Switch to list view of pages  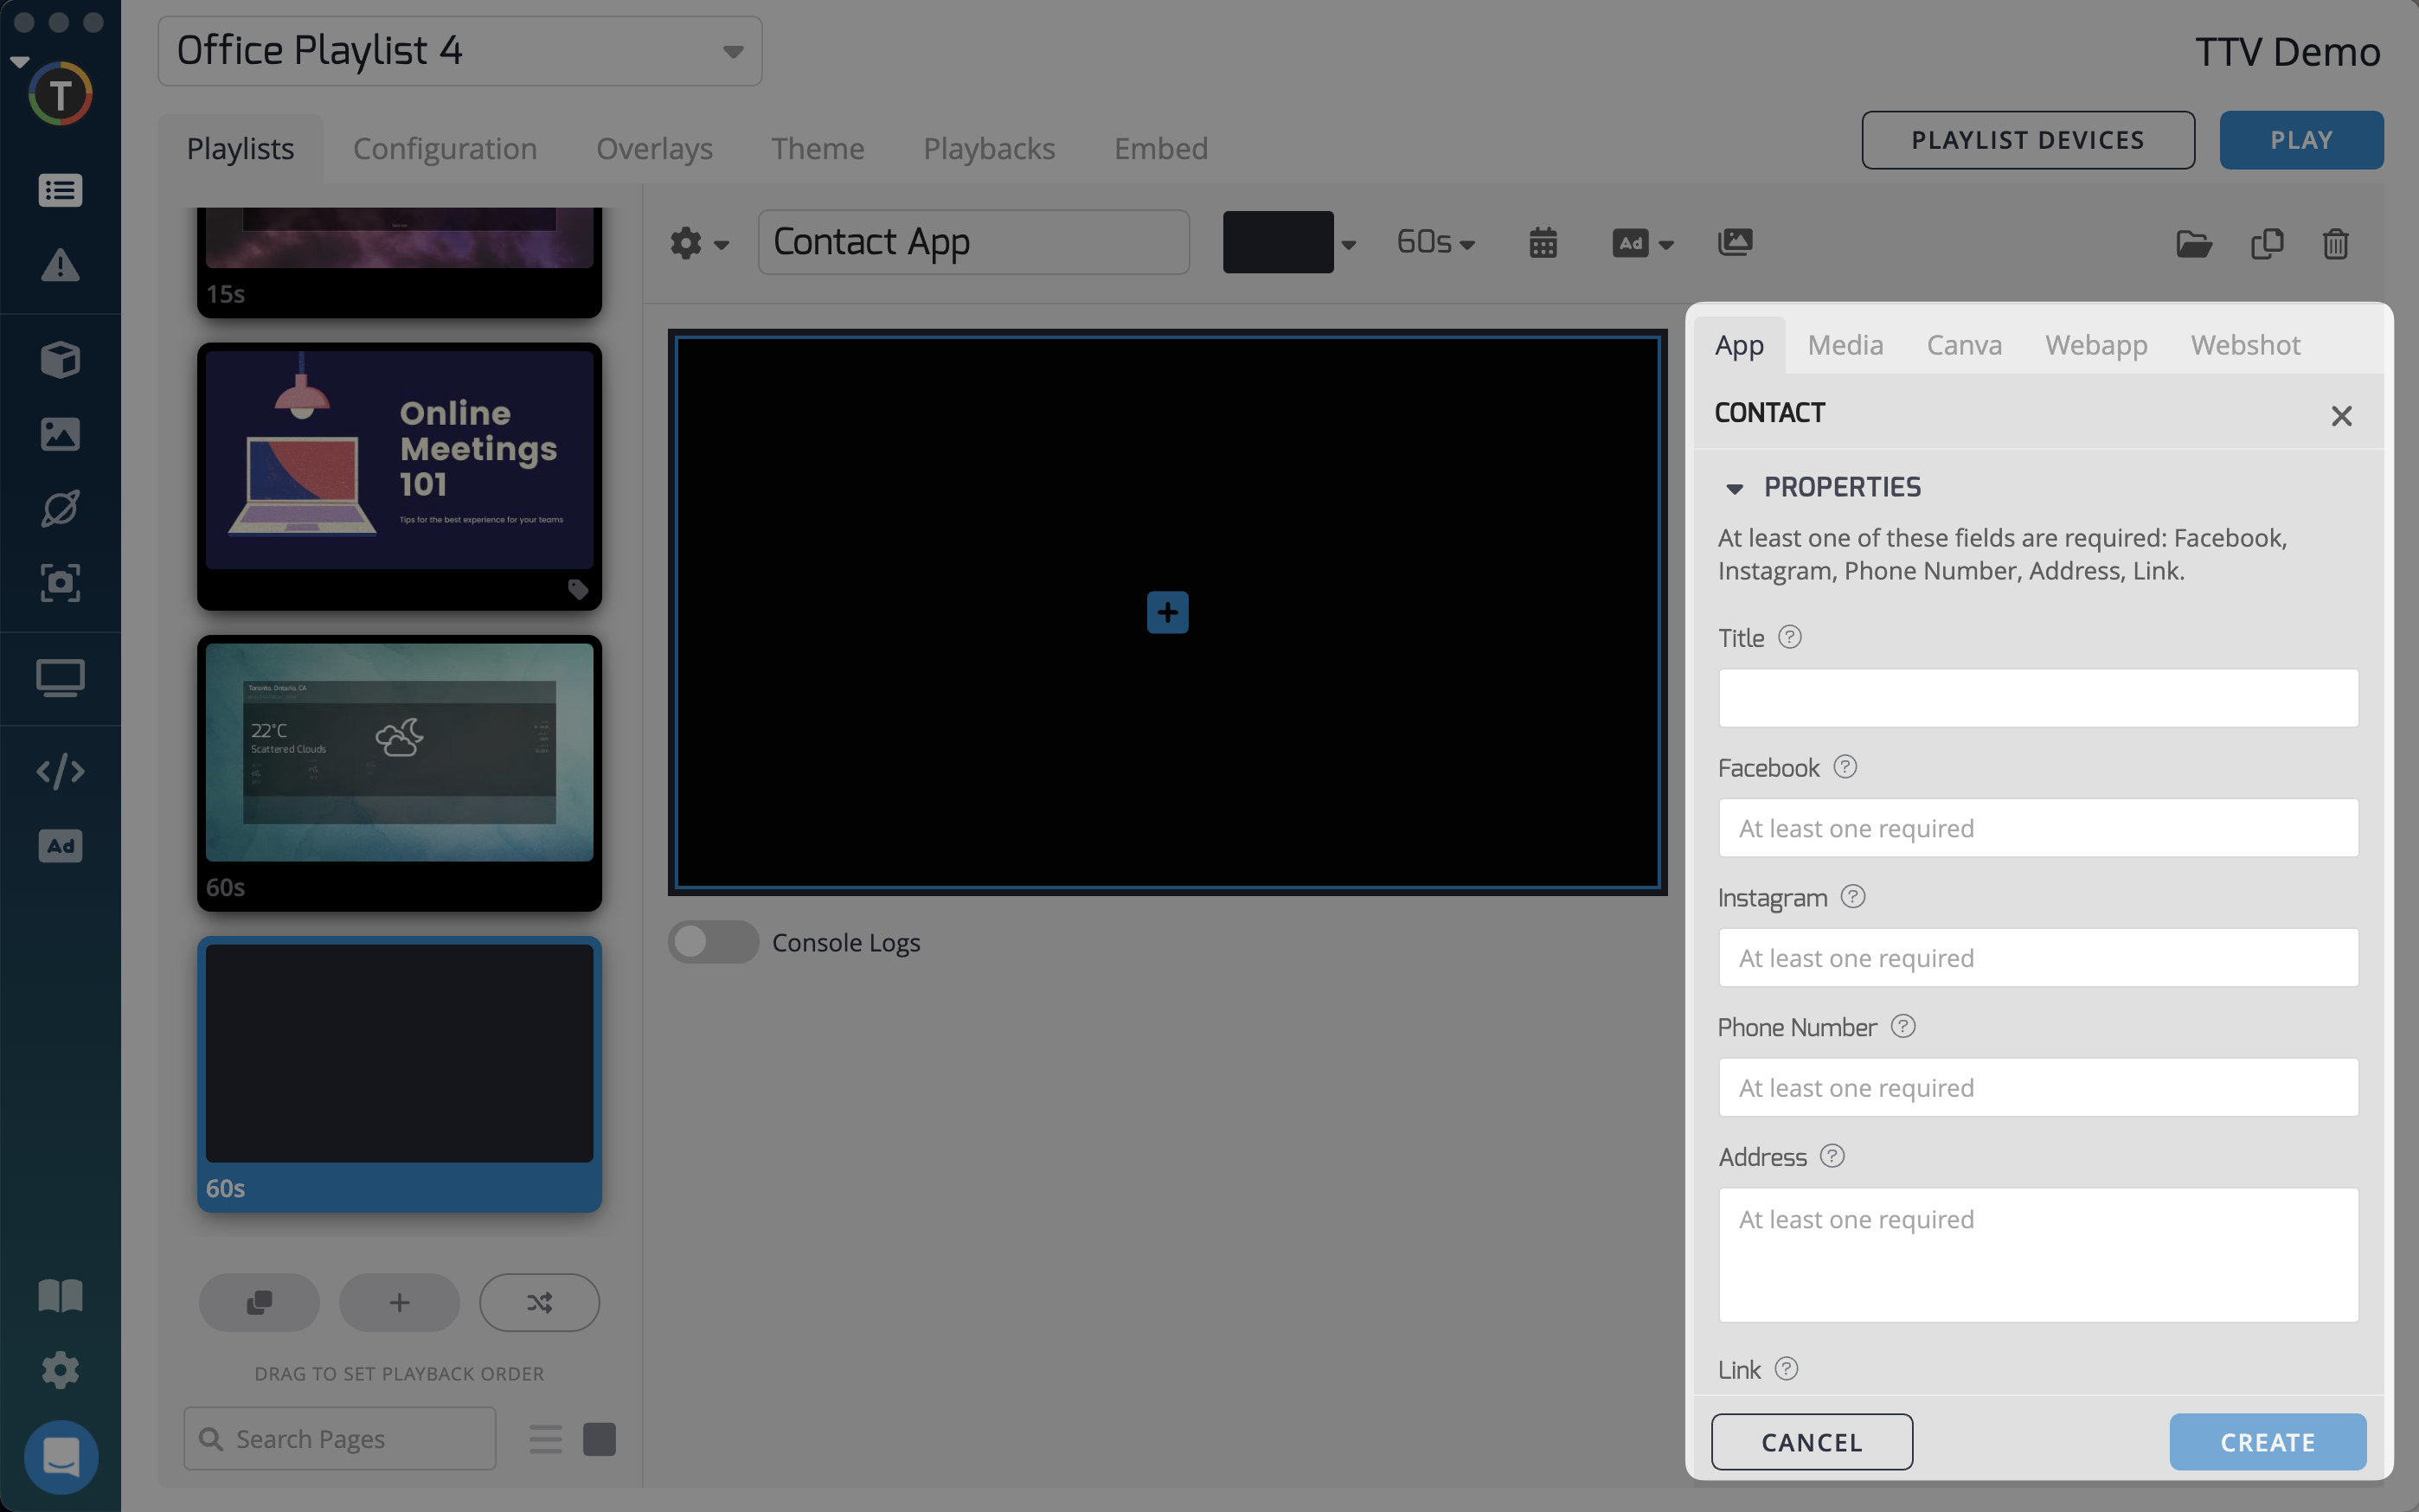click(546, 1439)
